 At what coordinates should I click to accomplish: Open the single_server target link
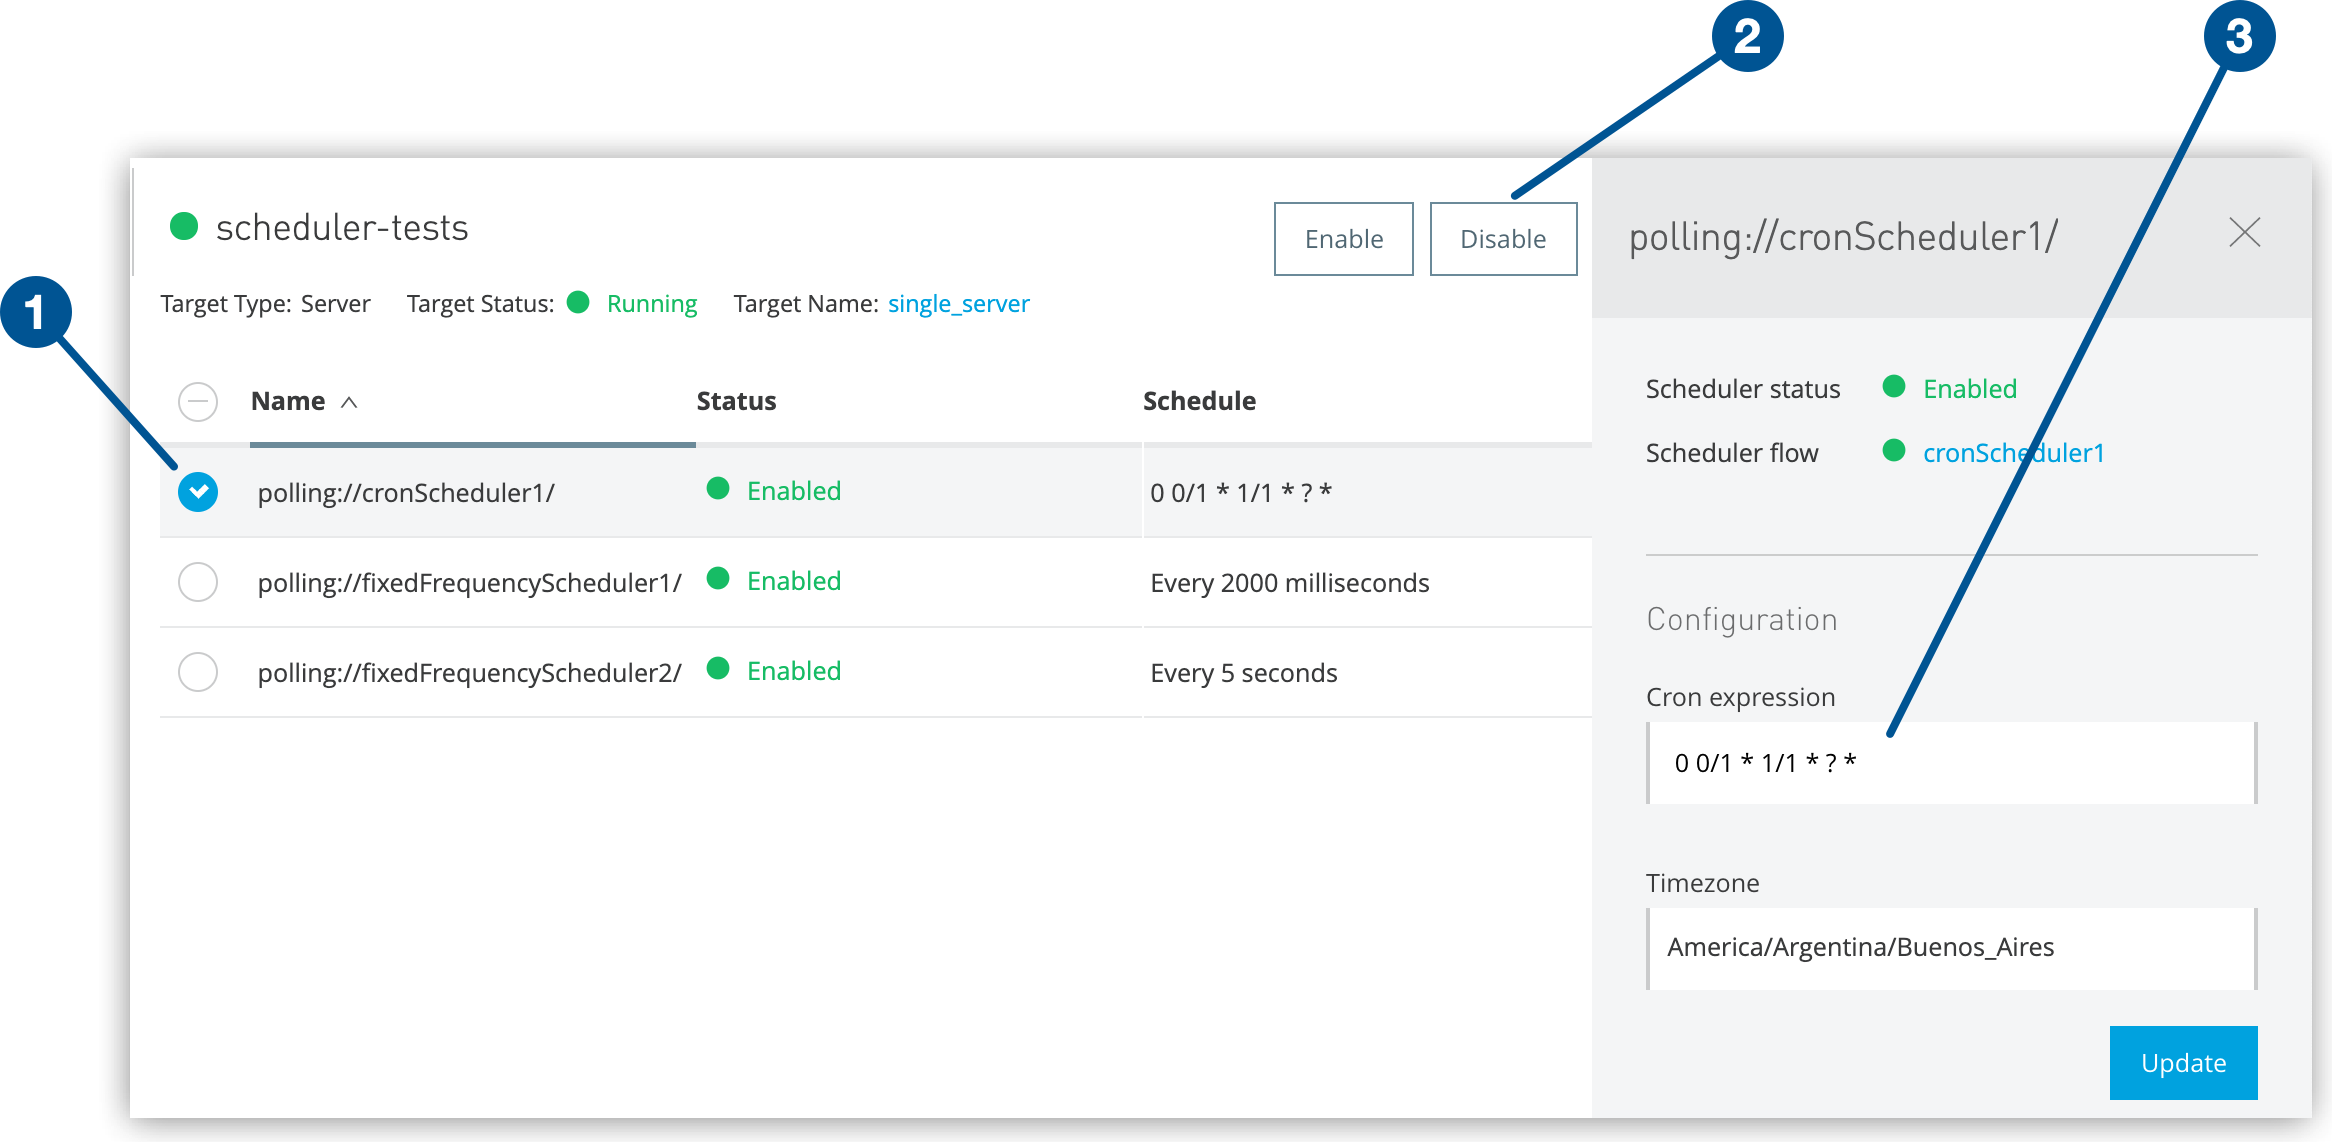click(x=958, y=304)
